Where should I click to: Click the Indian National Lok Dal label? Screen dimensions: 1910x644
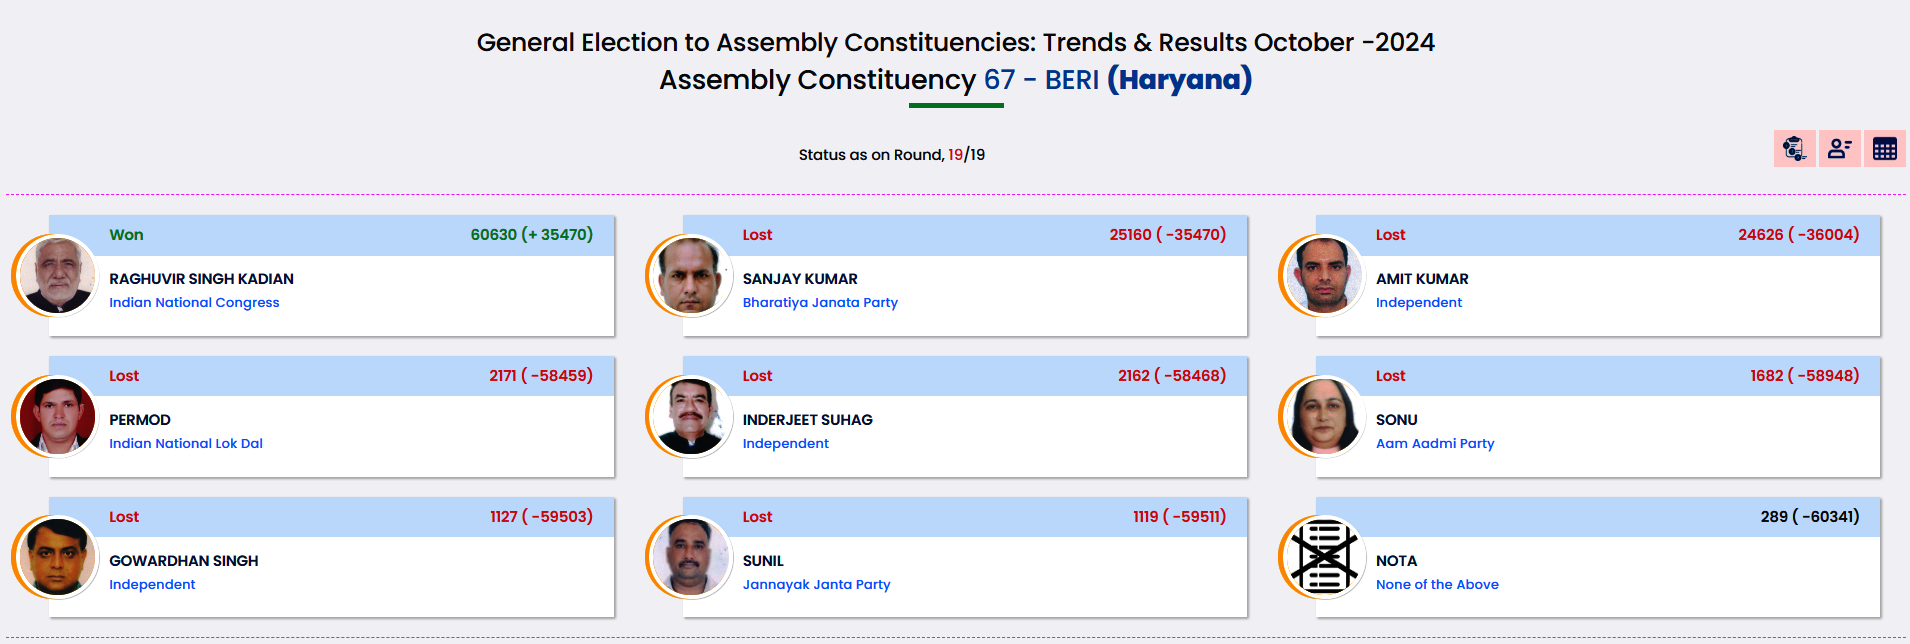click(x=186, y=443)
